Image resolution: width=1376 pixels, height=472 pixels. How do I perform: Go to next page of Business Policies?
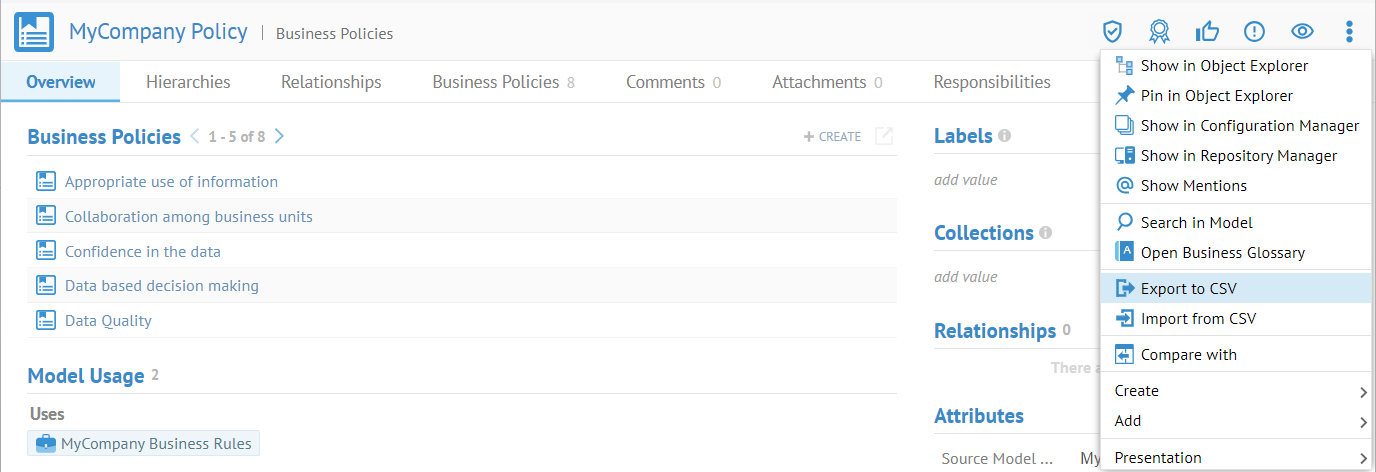280,136
